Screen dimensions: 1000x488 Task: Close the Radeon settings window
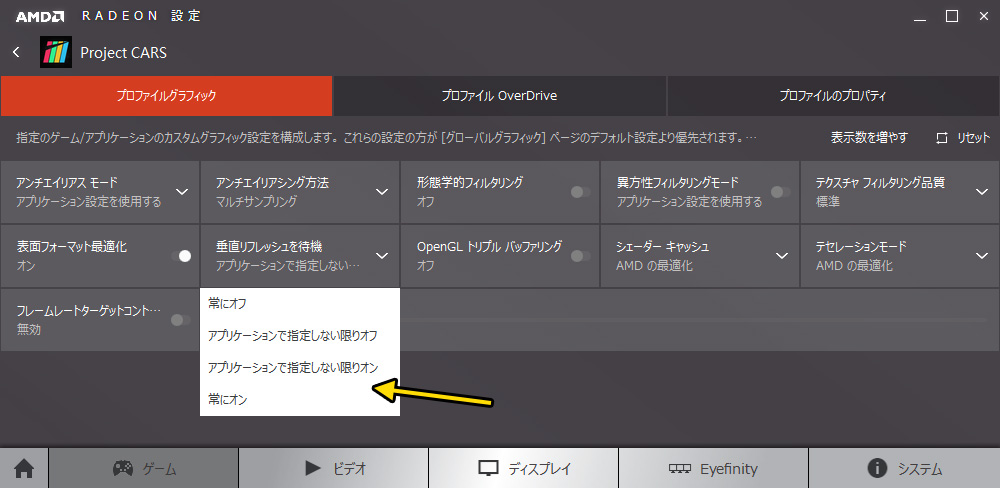984,17
